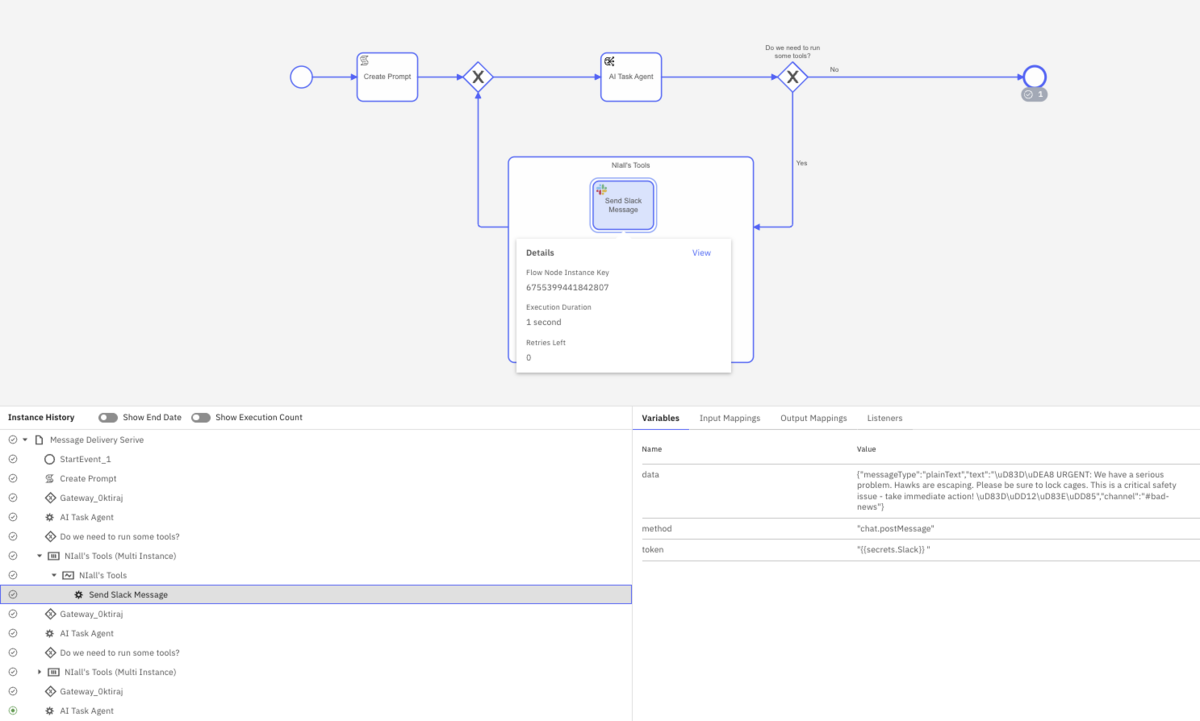Collapse the Message Delivery Serive tree root
Image resolution: width=1200 pixels, height=721 pixels.
[25, 440]
